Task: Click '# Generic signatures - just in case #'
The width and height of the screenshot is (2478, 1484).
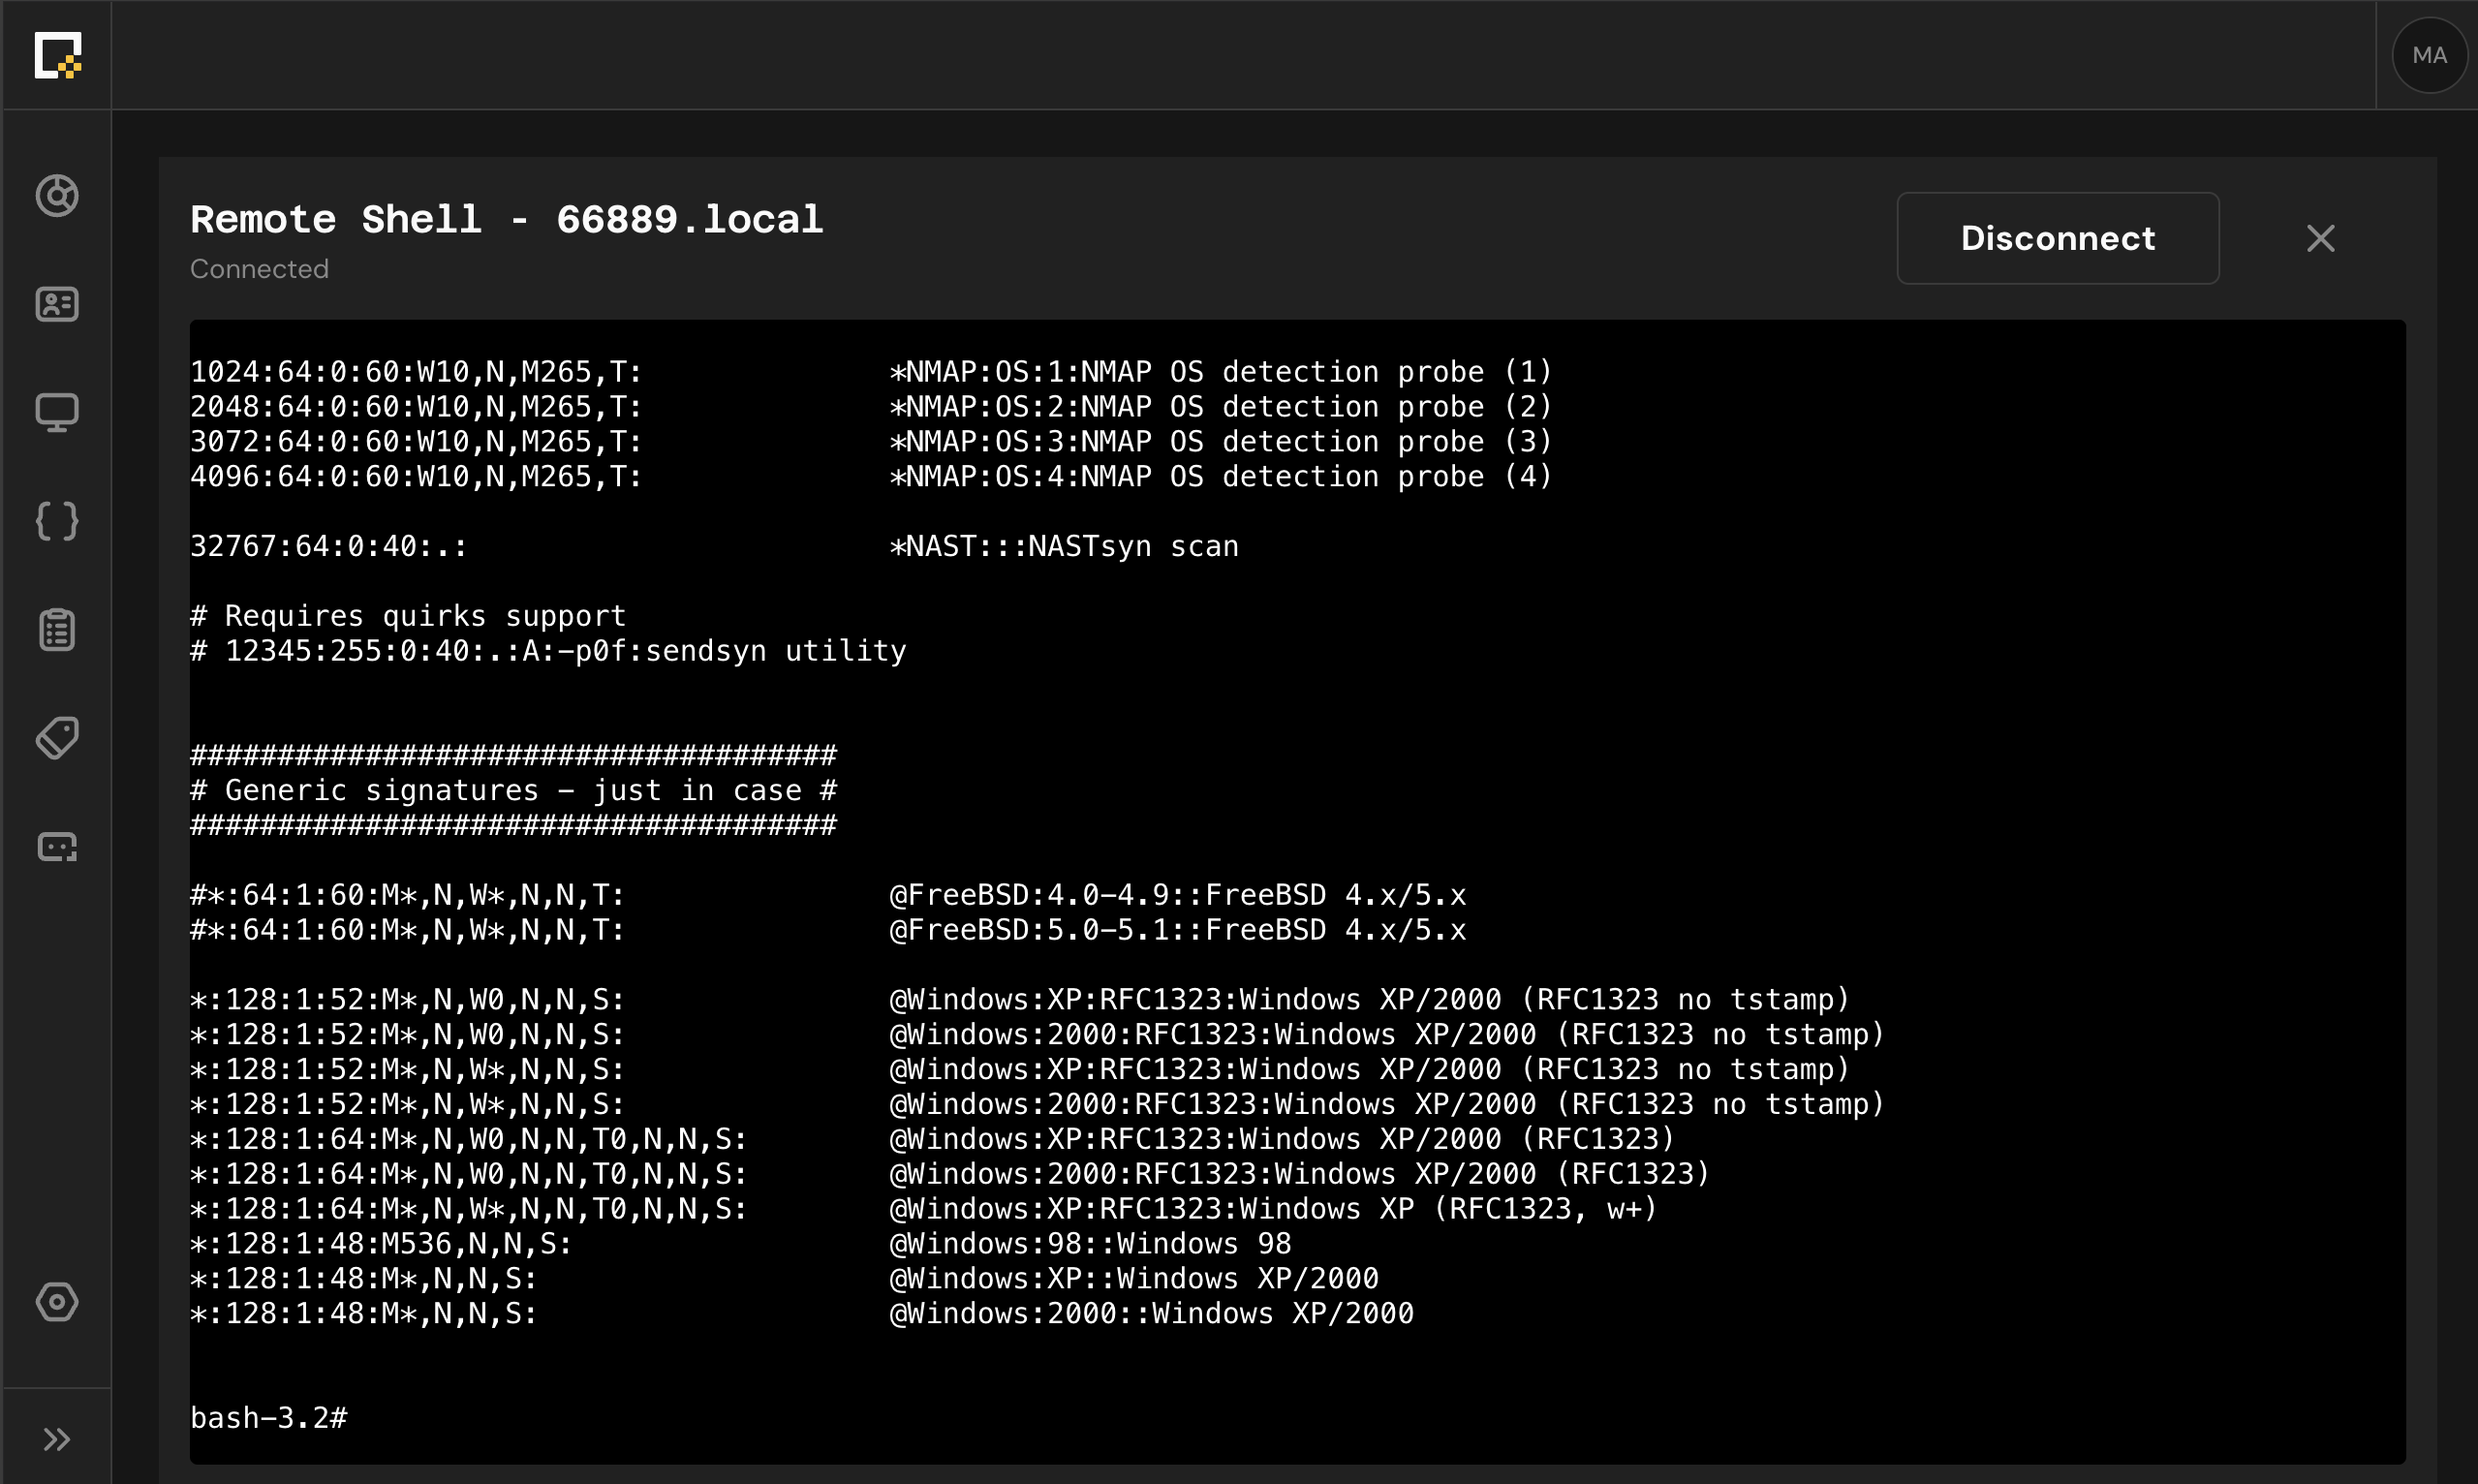Action: click(513, 791)
